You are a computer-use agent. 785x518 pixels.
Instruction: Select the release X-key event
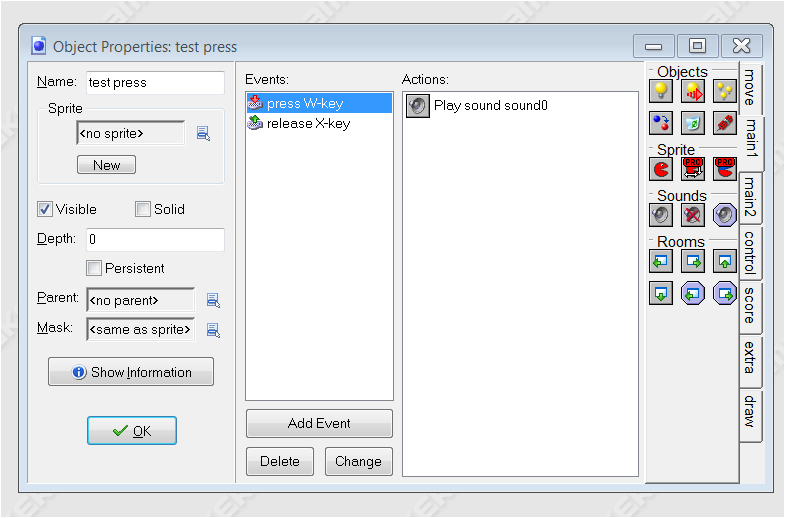(308, 123)
